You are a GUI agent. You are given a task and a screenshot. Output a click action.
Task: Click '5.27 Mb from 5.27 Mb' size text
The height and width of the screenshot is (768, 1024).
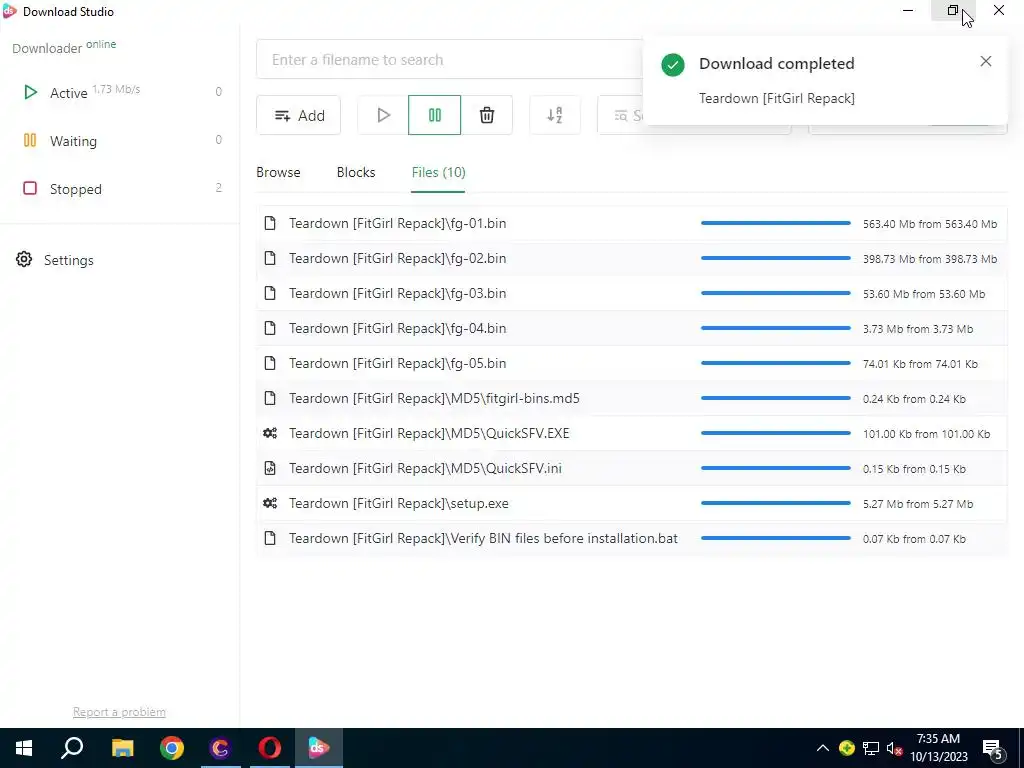click(x=918, y=504)
